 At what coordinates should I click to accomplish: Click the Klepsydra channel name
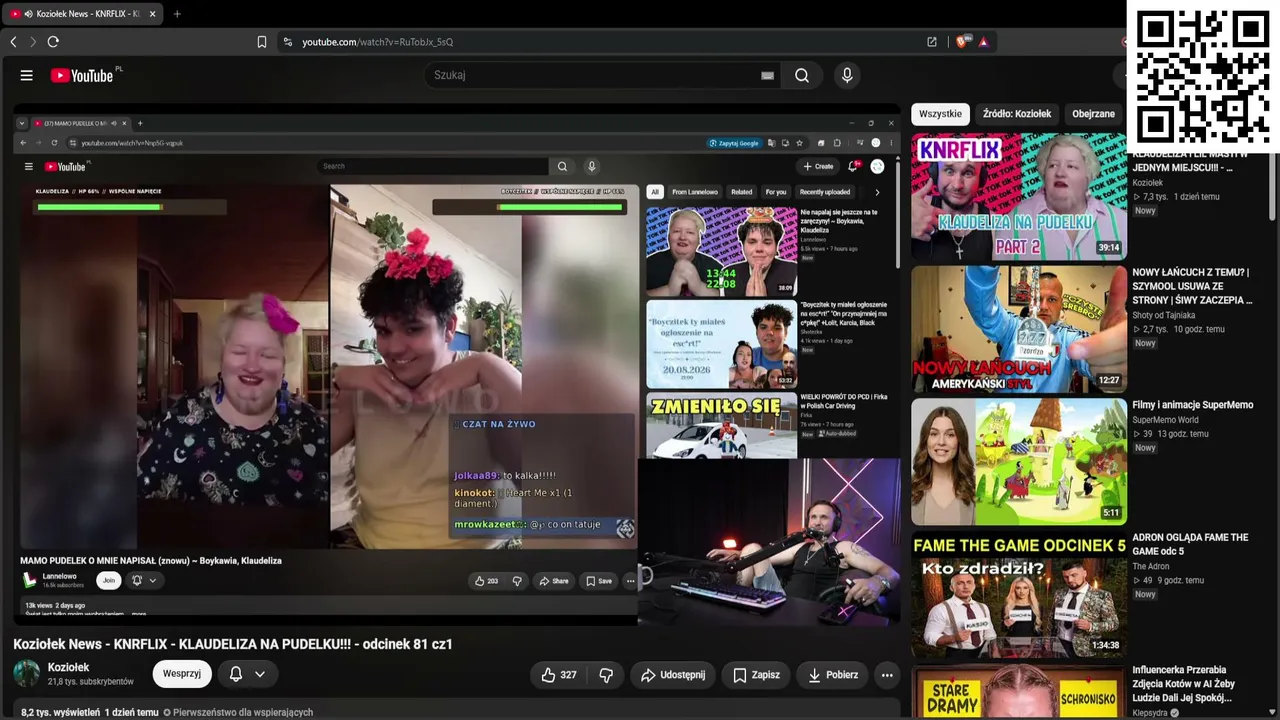coord(1149,713)
